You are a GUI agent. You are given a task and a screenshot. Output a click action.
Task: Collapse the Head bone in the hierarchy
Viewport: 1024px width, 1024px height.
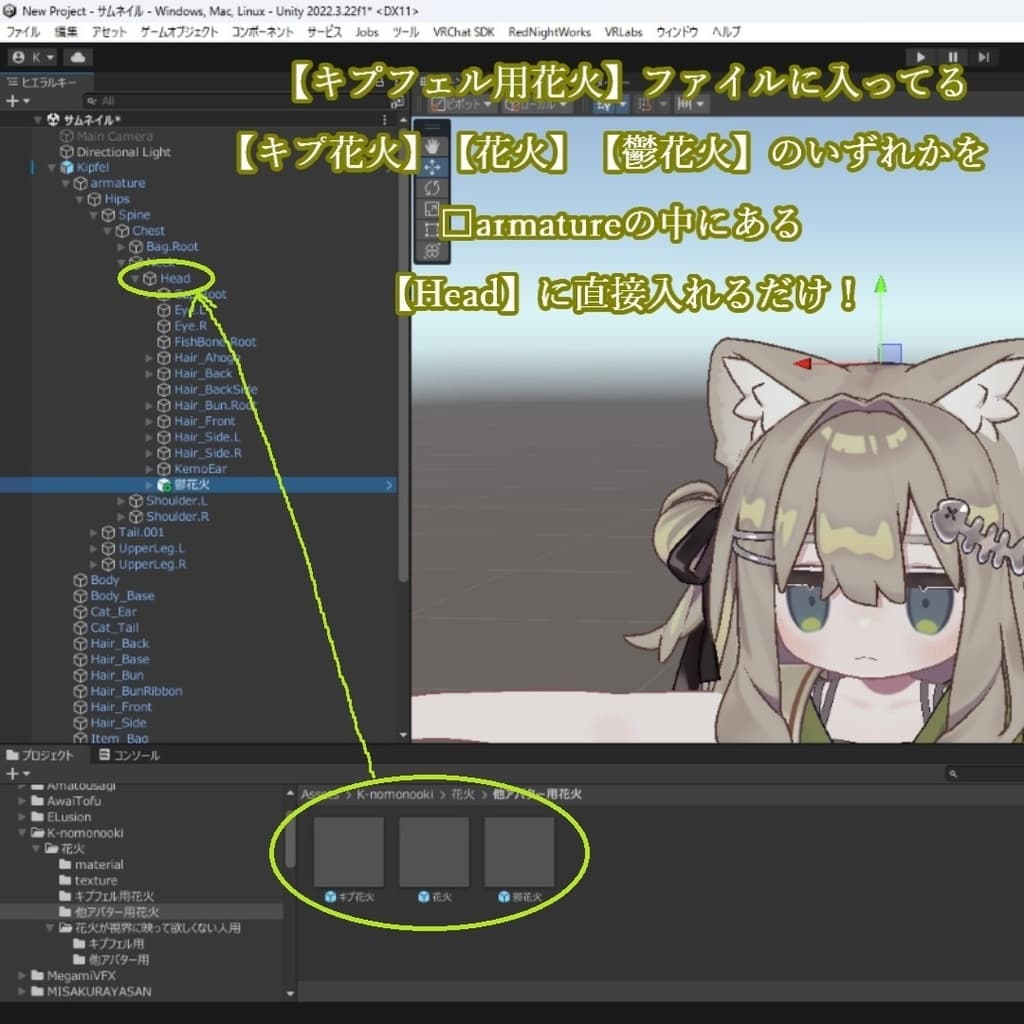[x=134, y=278]
